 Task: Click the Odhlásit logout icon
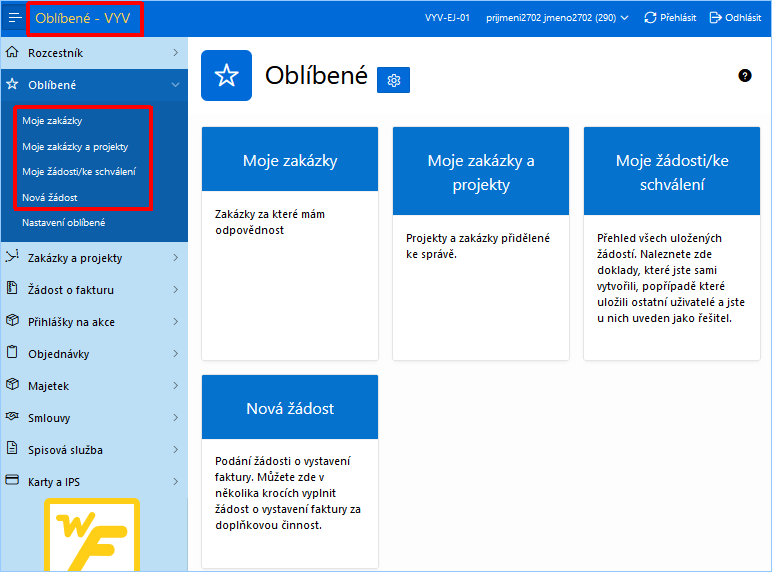715,18
